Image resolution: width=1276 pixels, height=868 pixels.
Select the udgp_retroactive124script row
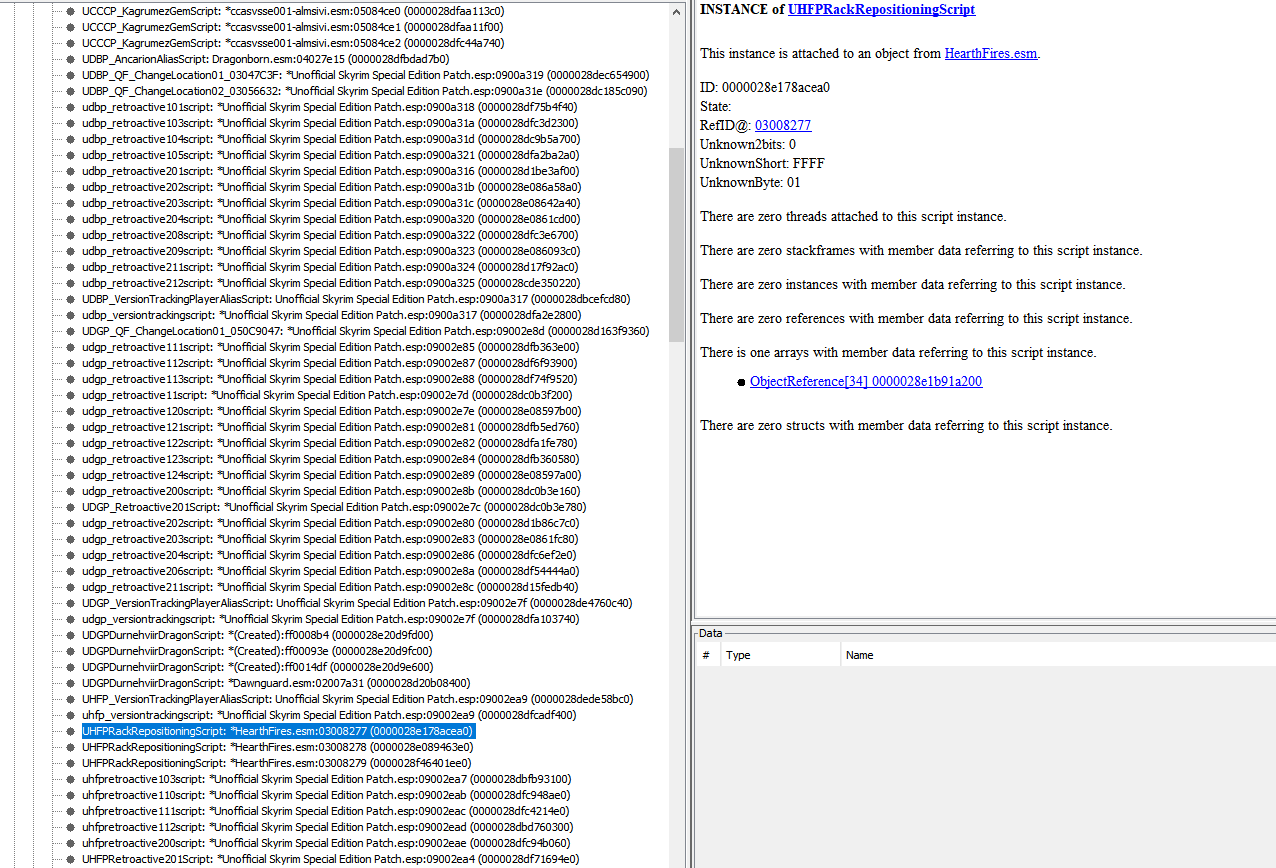coord(331,475)
